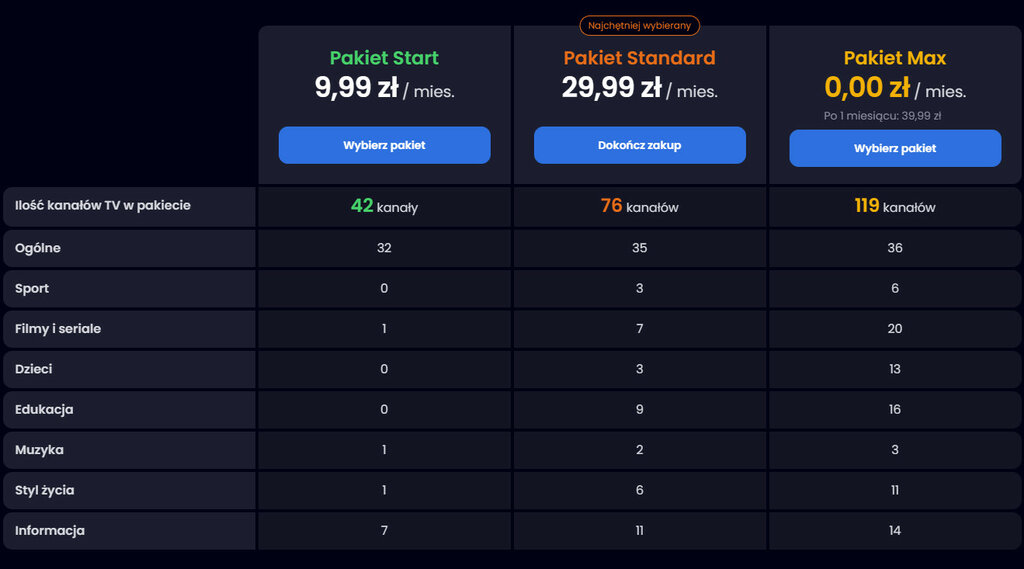Click the Pakiet Max title
The image size is (1024, 569).
click(x=894, y=58)
